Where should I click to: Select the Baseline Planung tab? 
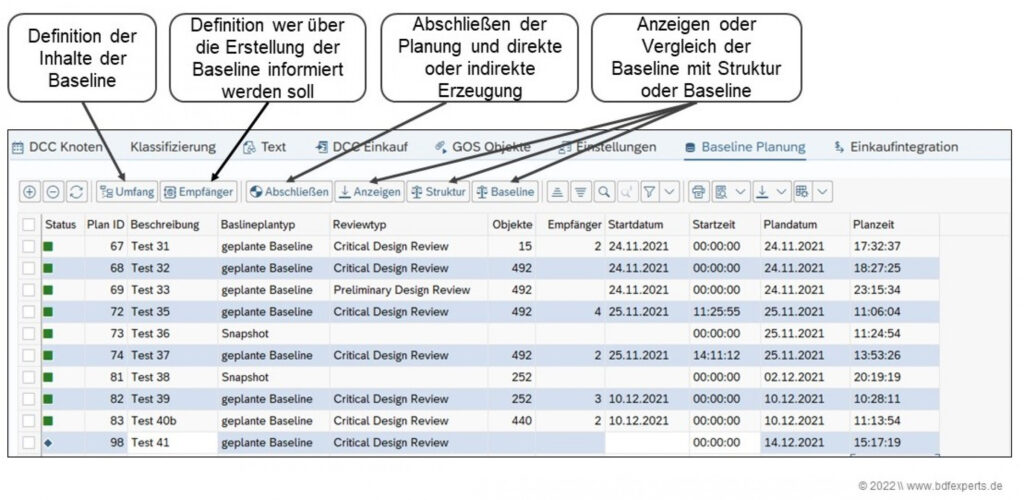[745, 147]
